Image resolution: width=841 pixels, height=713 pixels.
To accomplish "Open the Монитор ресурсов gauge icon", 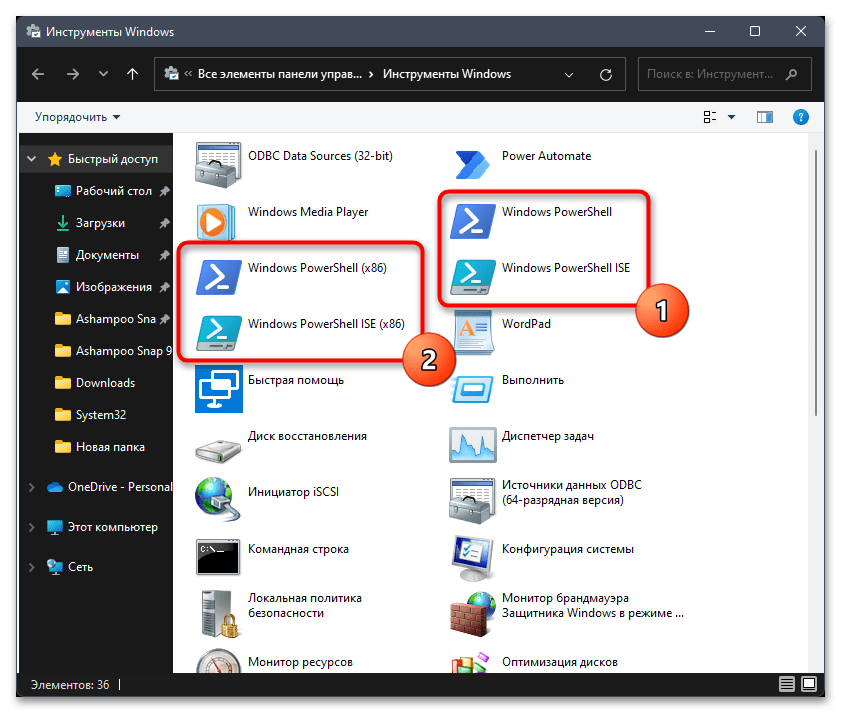I will coord(218,661).
